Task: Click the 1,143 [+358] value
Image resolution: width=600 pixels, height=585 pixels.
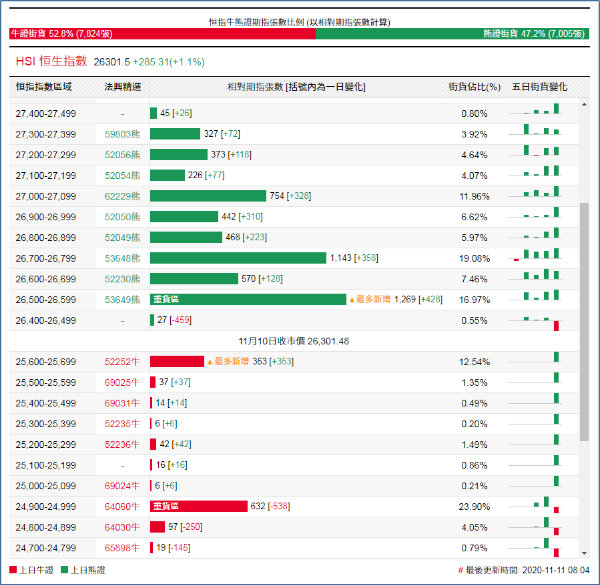Action: [x=354, y=258]
